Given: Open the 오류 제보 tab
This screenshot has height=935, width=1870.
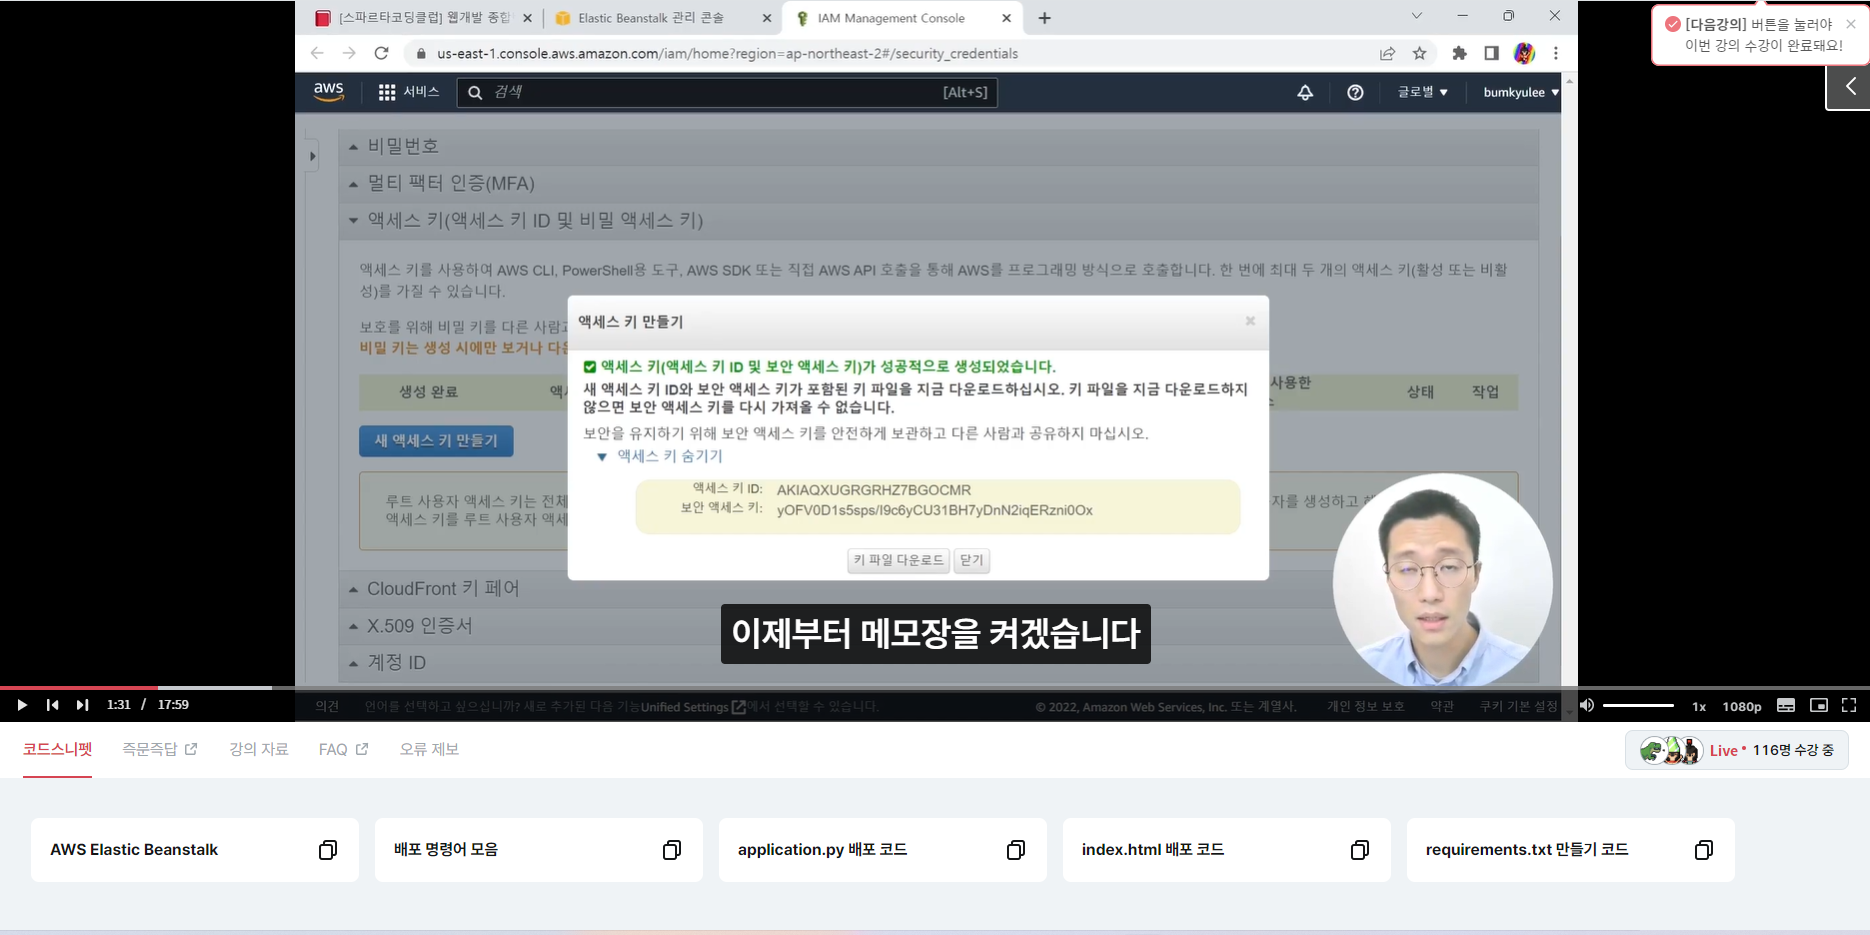Looking at the screenshot, I should click(x=429, y=749).
